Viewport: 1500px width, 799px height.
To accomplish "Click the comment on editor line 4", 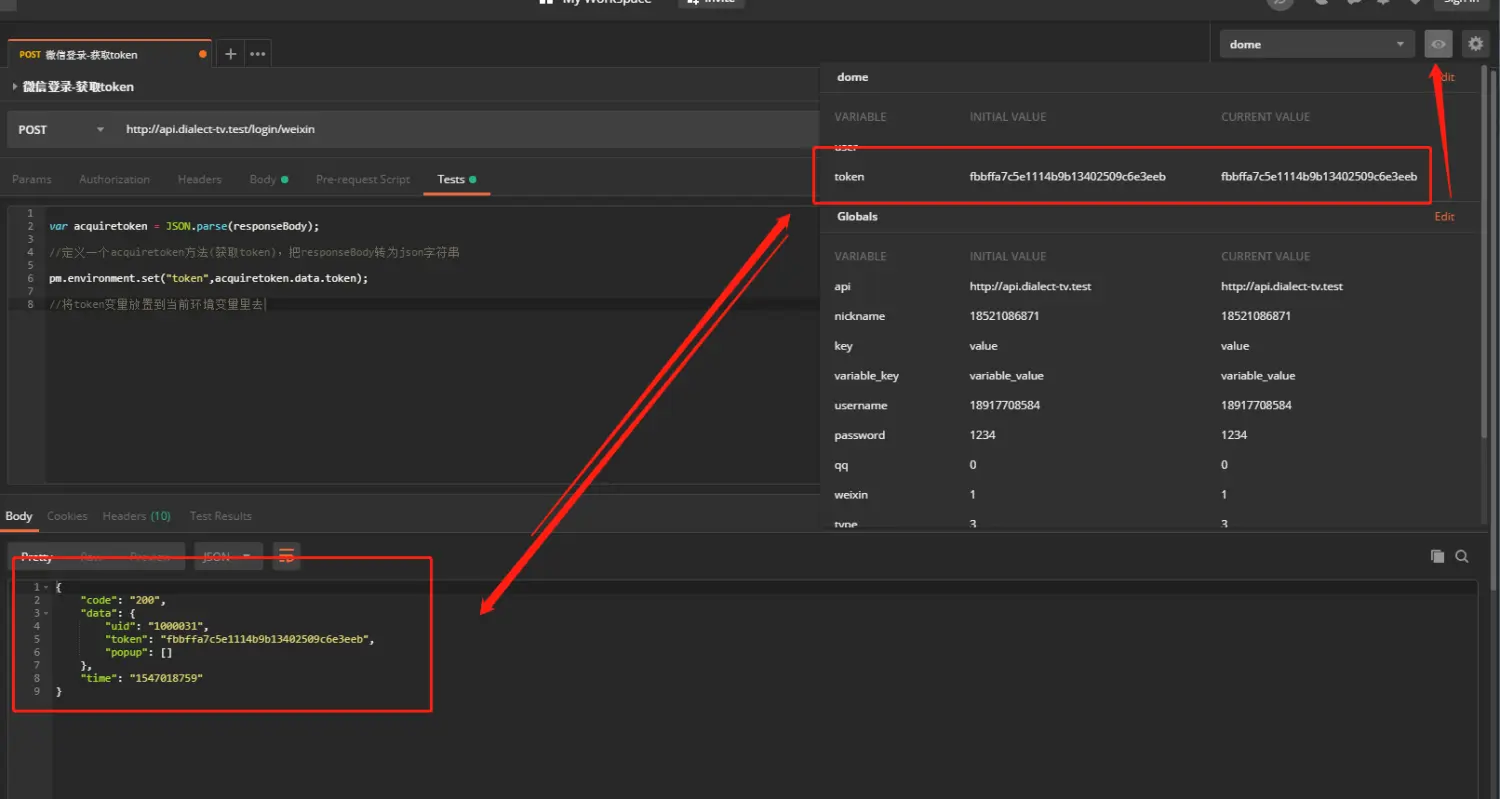I will click(x=254, y=252).
